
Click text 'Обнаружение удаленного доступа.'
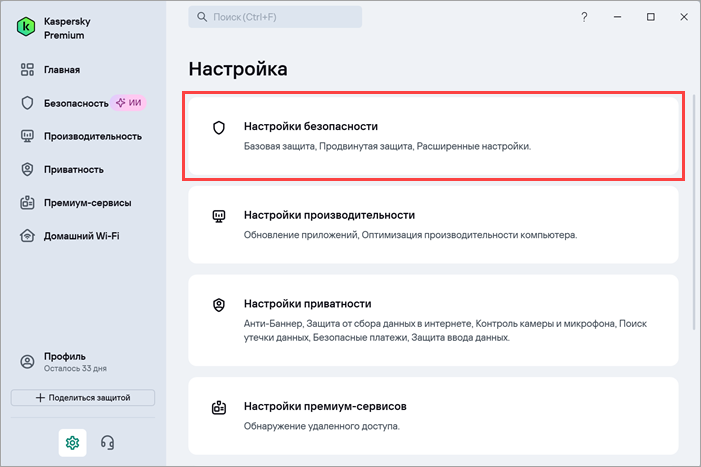pos(321,426)
